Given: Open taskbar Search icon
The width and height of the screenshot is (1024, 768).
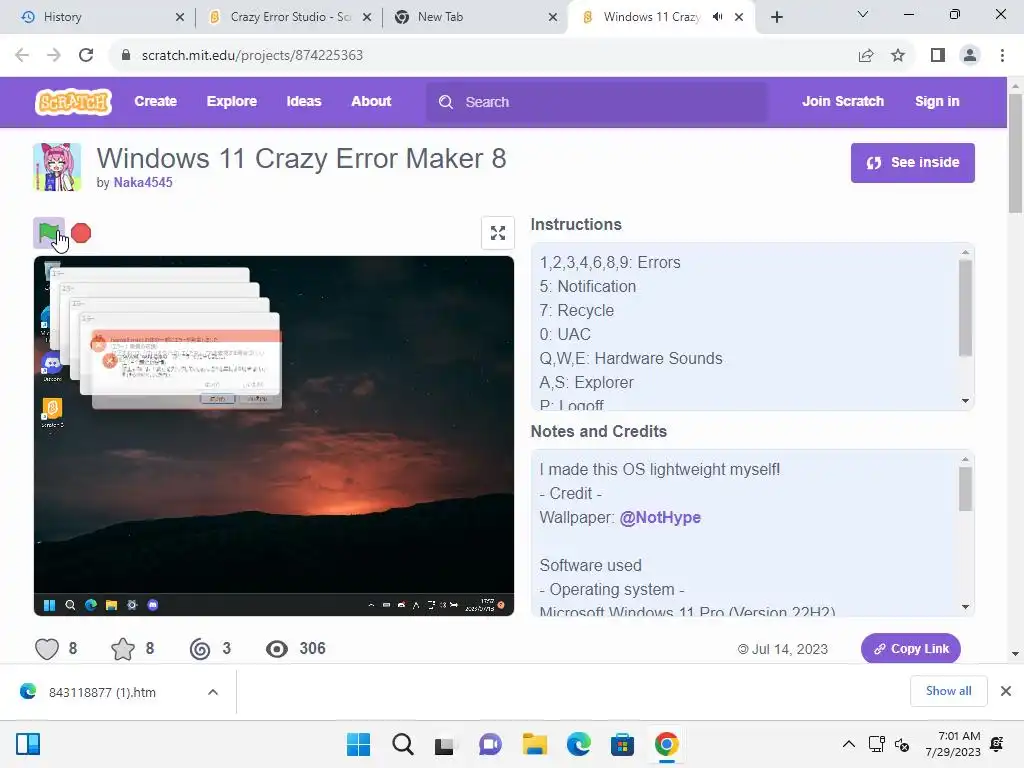Looking at the screenshot, I should click(402, 744).
